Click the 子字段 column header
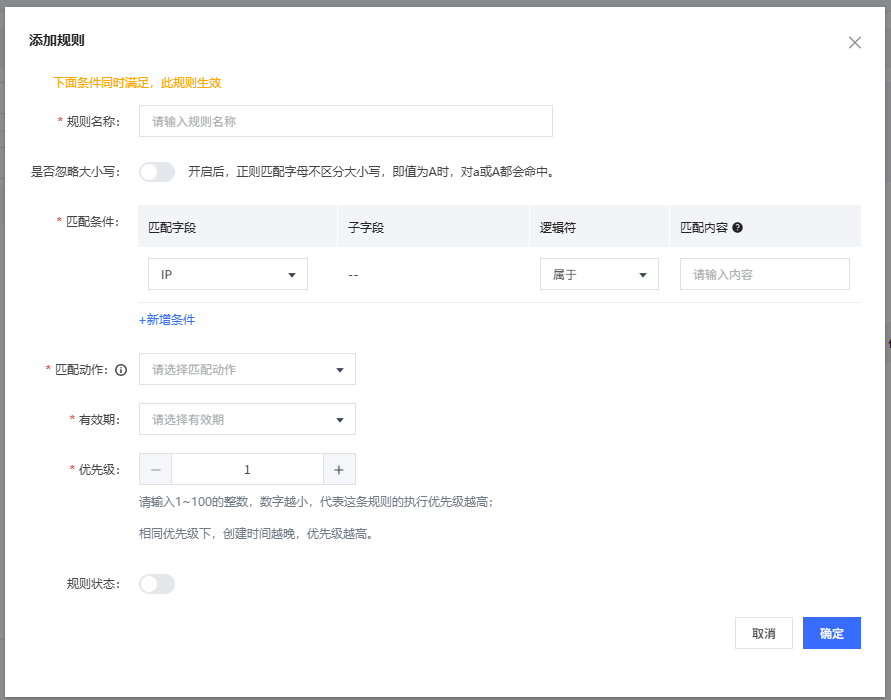 point(366,228)
